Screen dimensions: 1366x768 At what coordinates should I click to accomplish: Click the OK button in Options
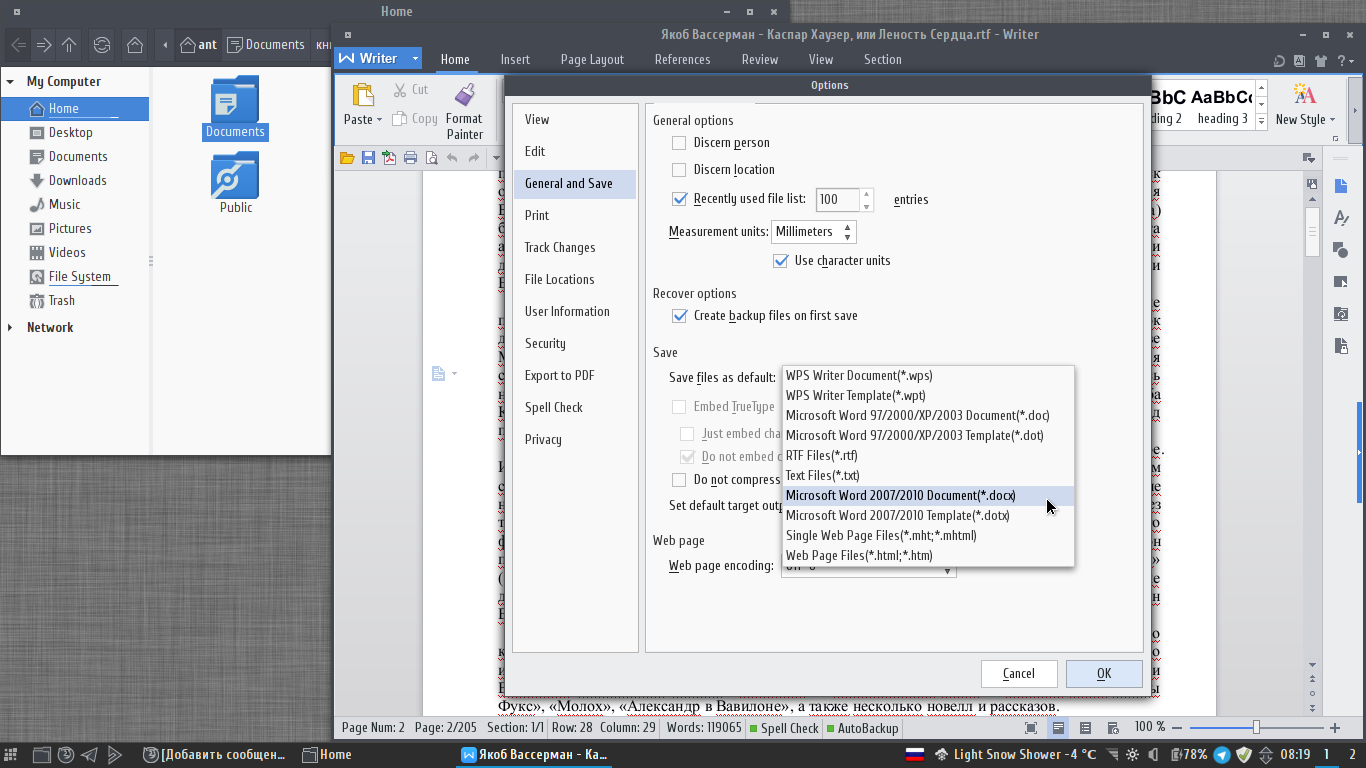coord(1104,674)
